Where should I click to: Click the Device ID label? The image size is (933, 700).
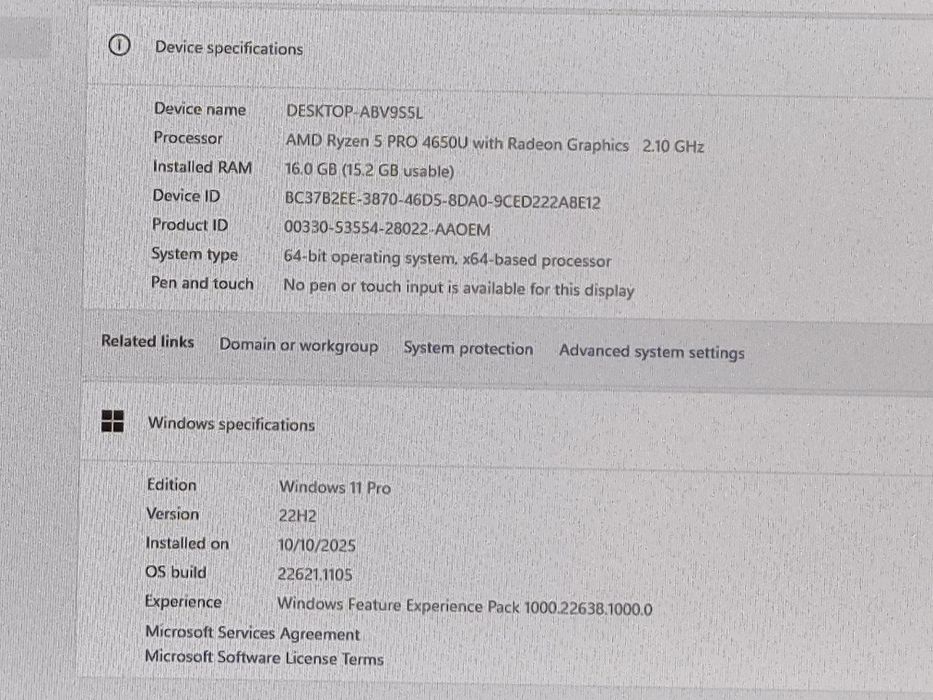pos(186,195)
